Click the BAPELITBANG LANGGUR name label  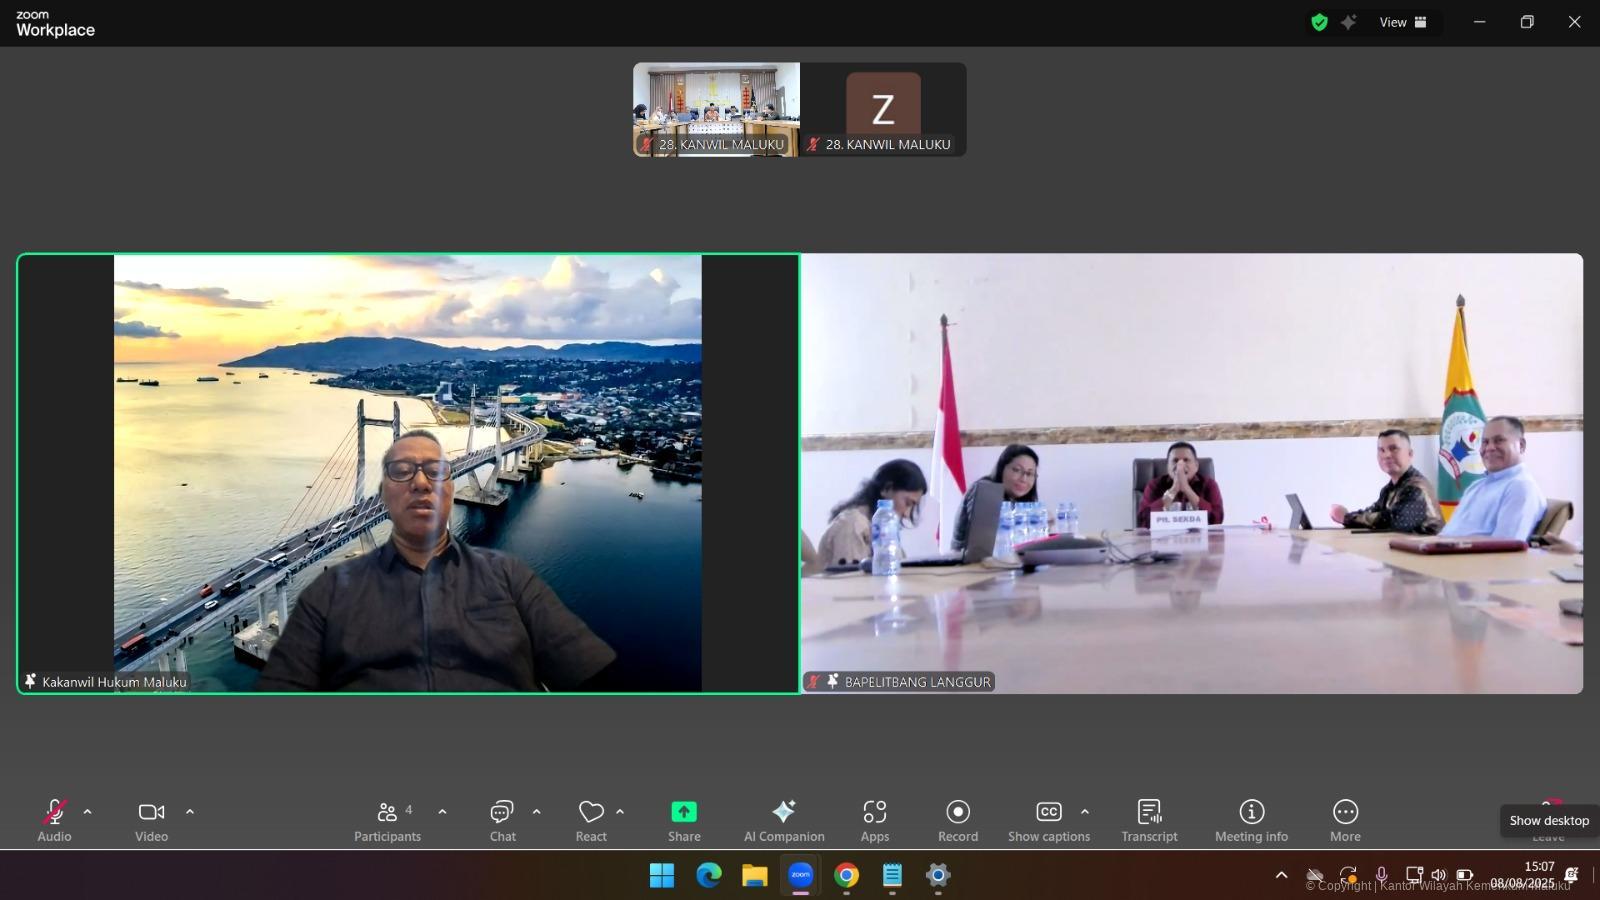[x=917, y=682]
